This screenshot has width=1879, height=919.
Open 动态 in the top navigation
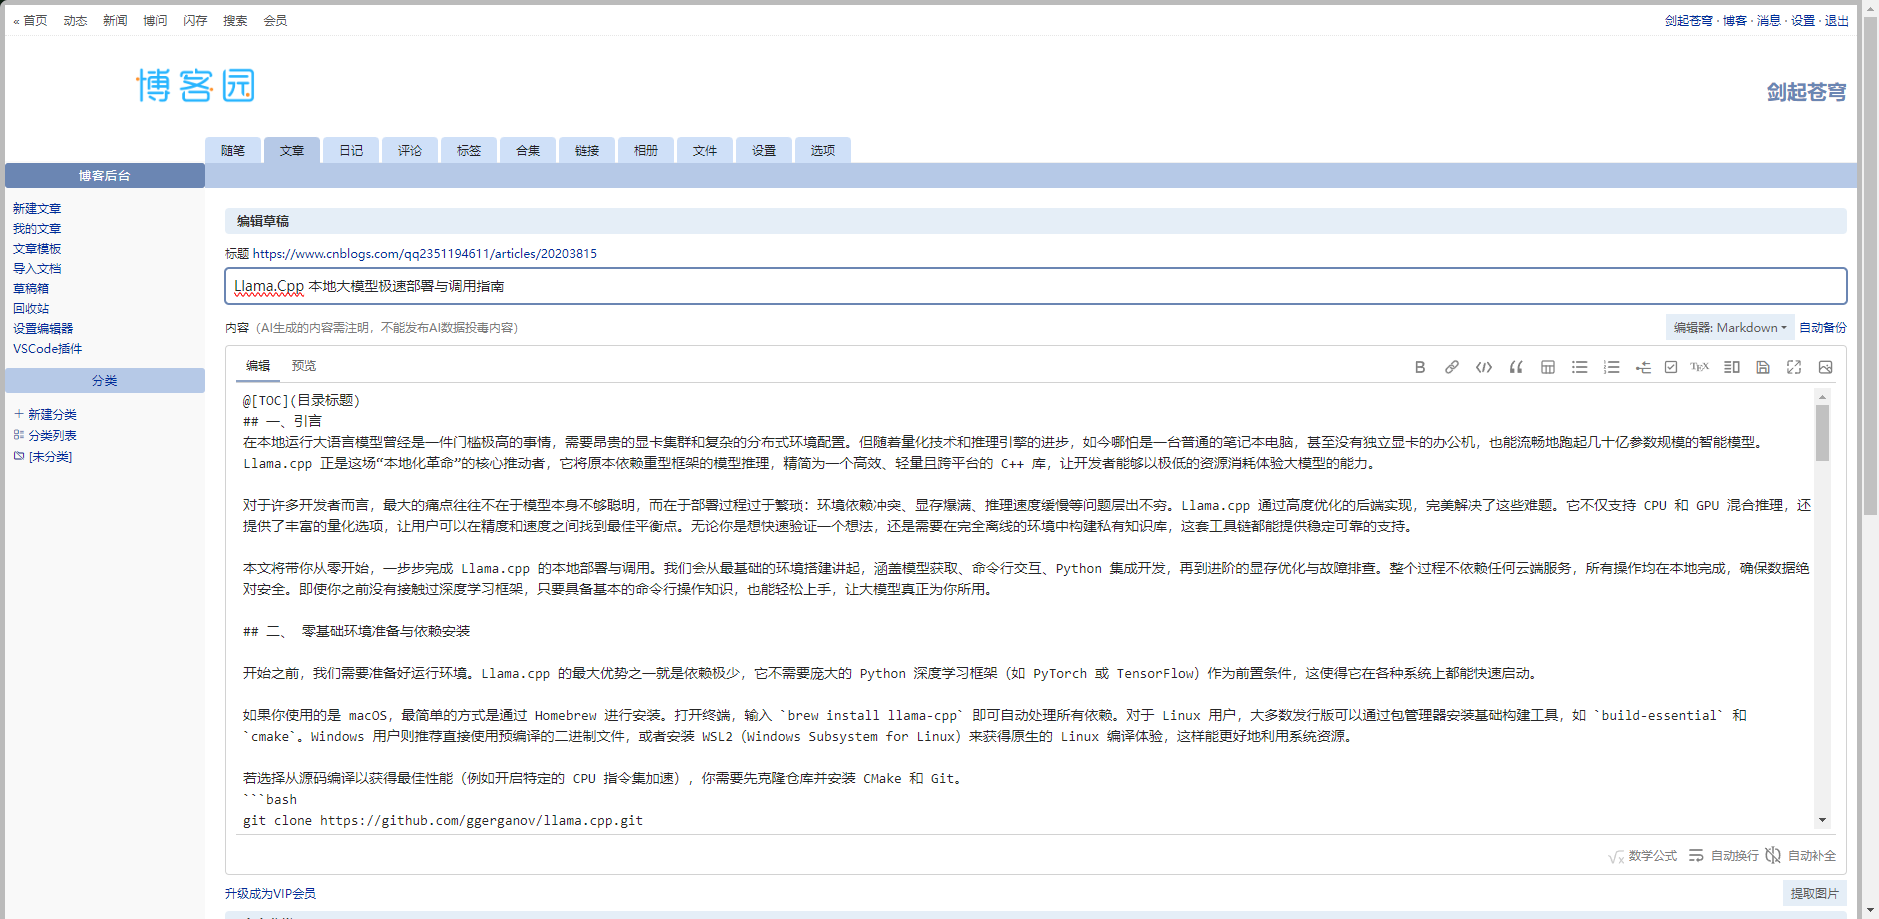(x=75, y=20)
